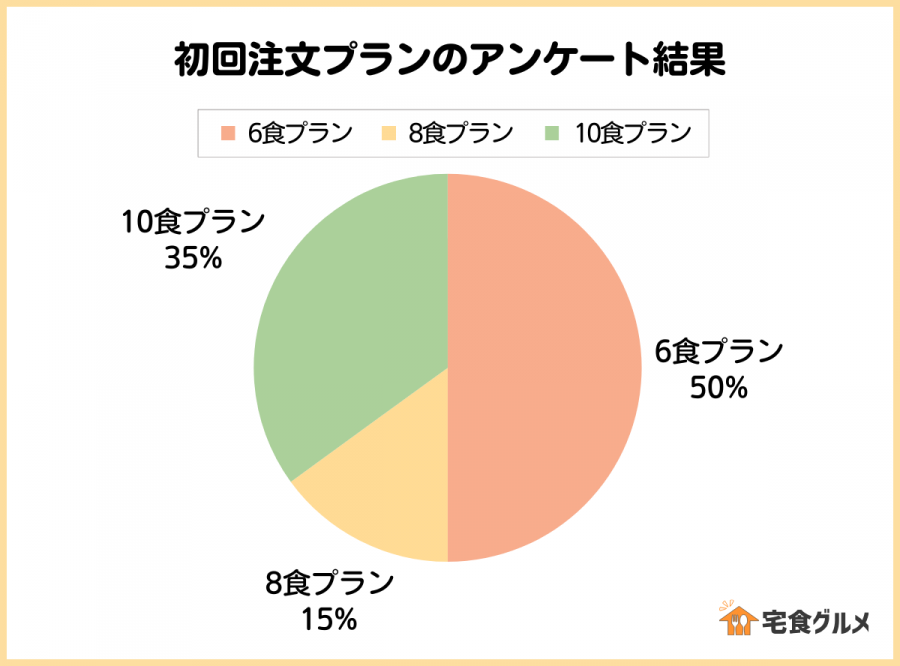The width and height of the screenshot is (900, 666).
Task: Click the green 10食プラン legend marker
Action: click(x=553, y=133)
